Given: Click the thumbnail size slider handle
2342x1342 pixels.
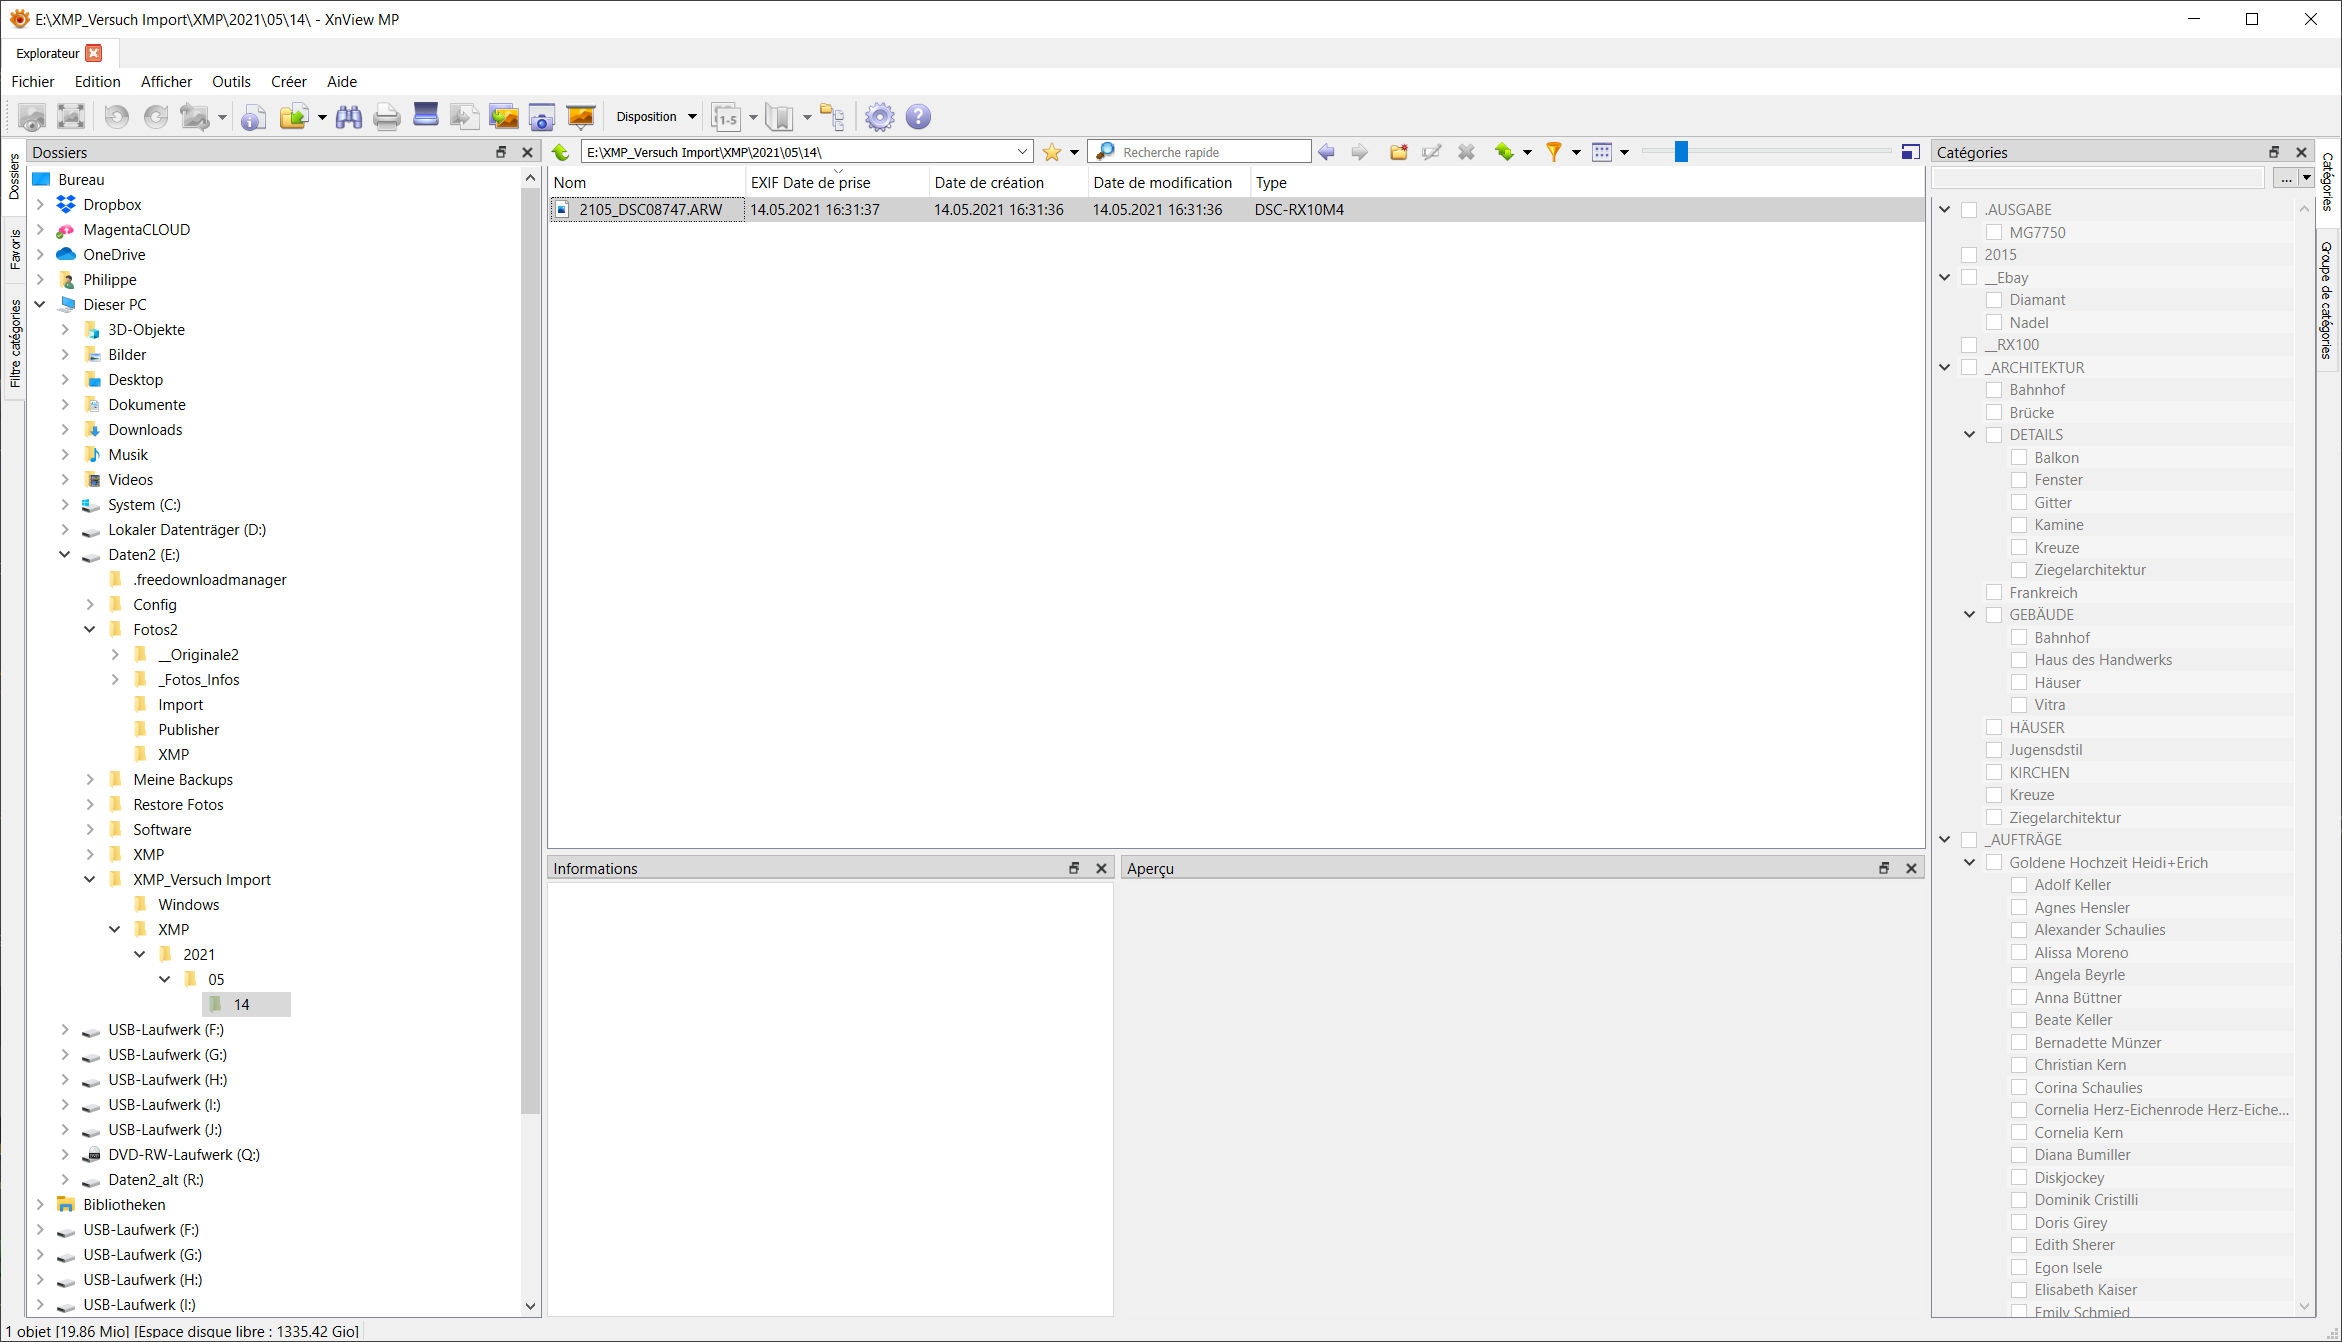Looking at the screenshot, I should pos(1681,152).
